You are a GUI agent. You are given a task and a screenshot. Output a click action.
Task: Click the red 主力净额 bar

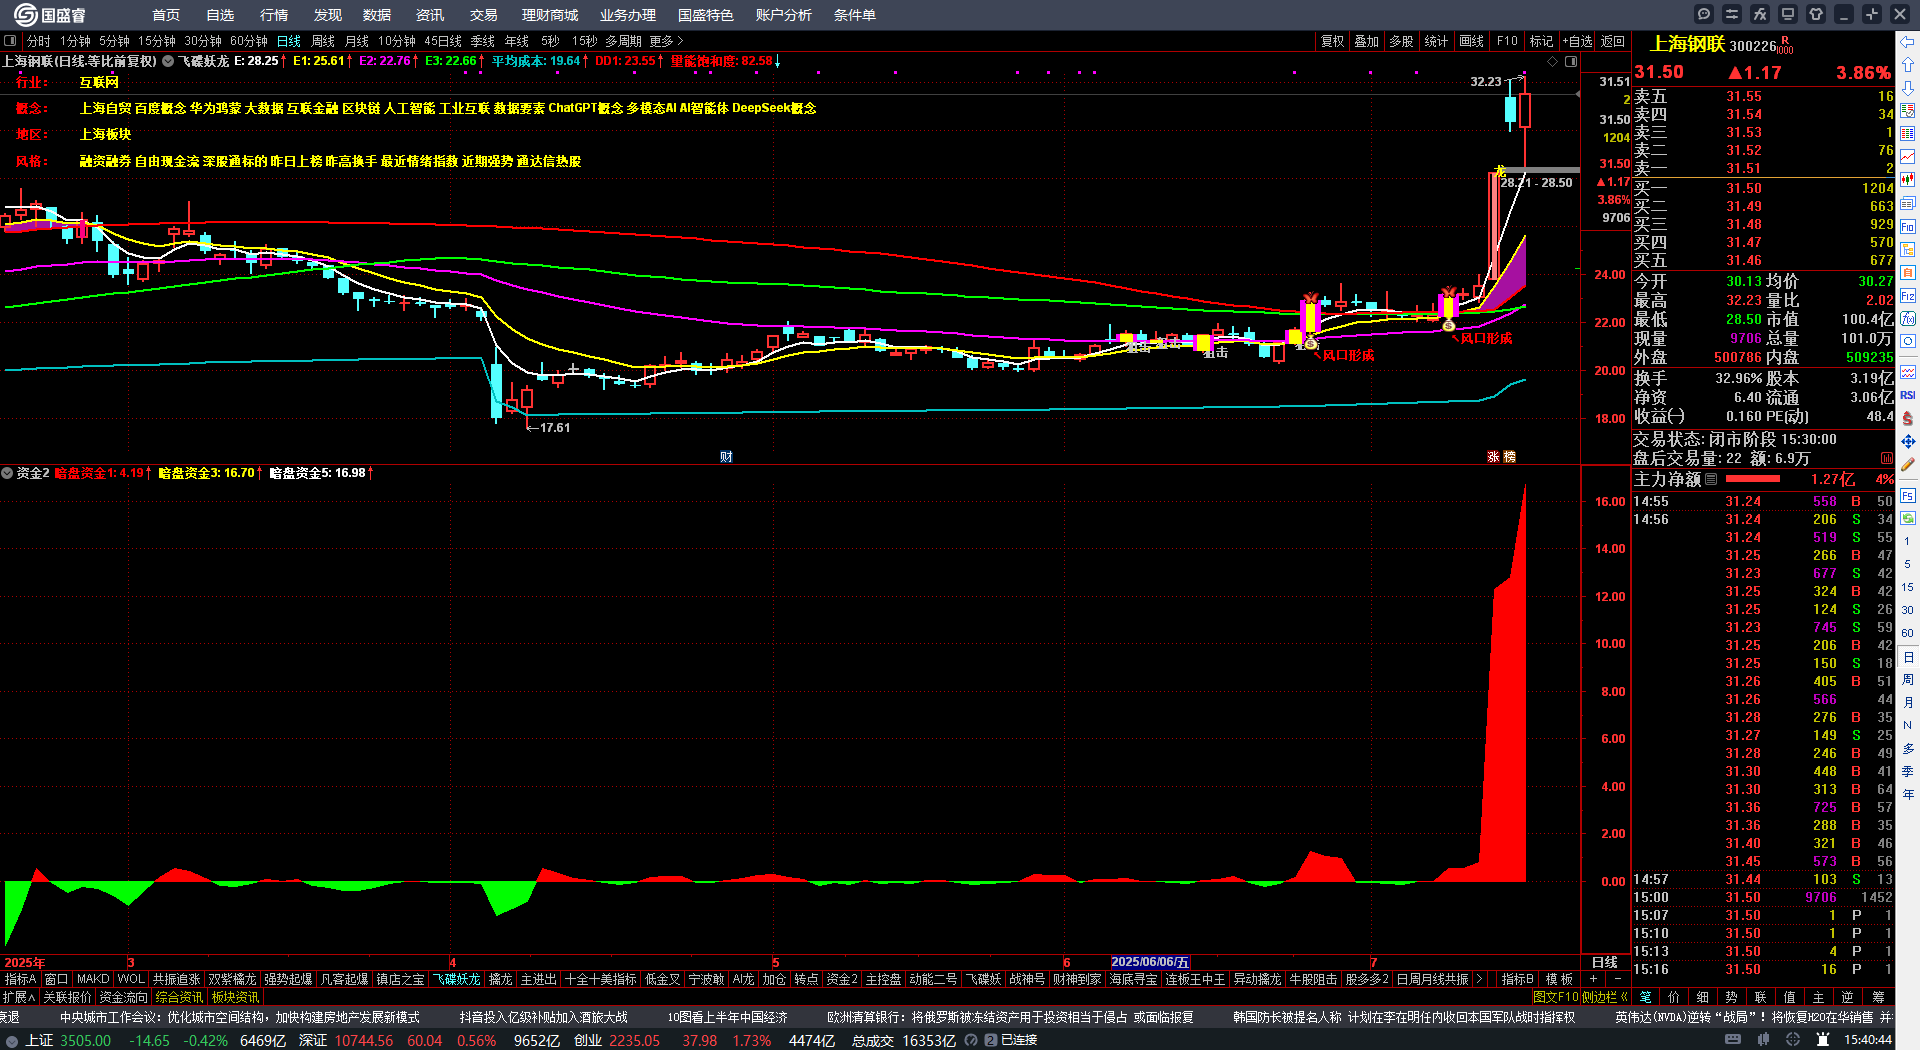[1753, 479]
